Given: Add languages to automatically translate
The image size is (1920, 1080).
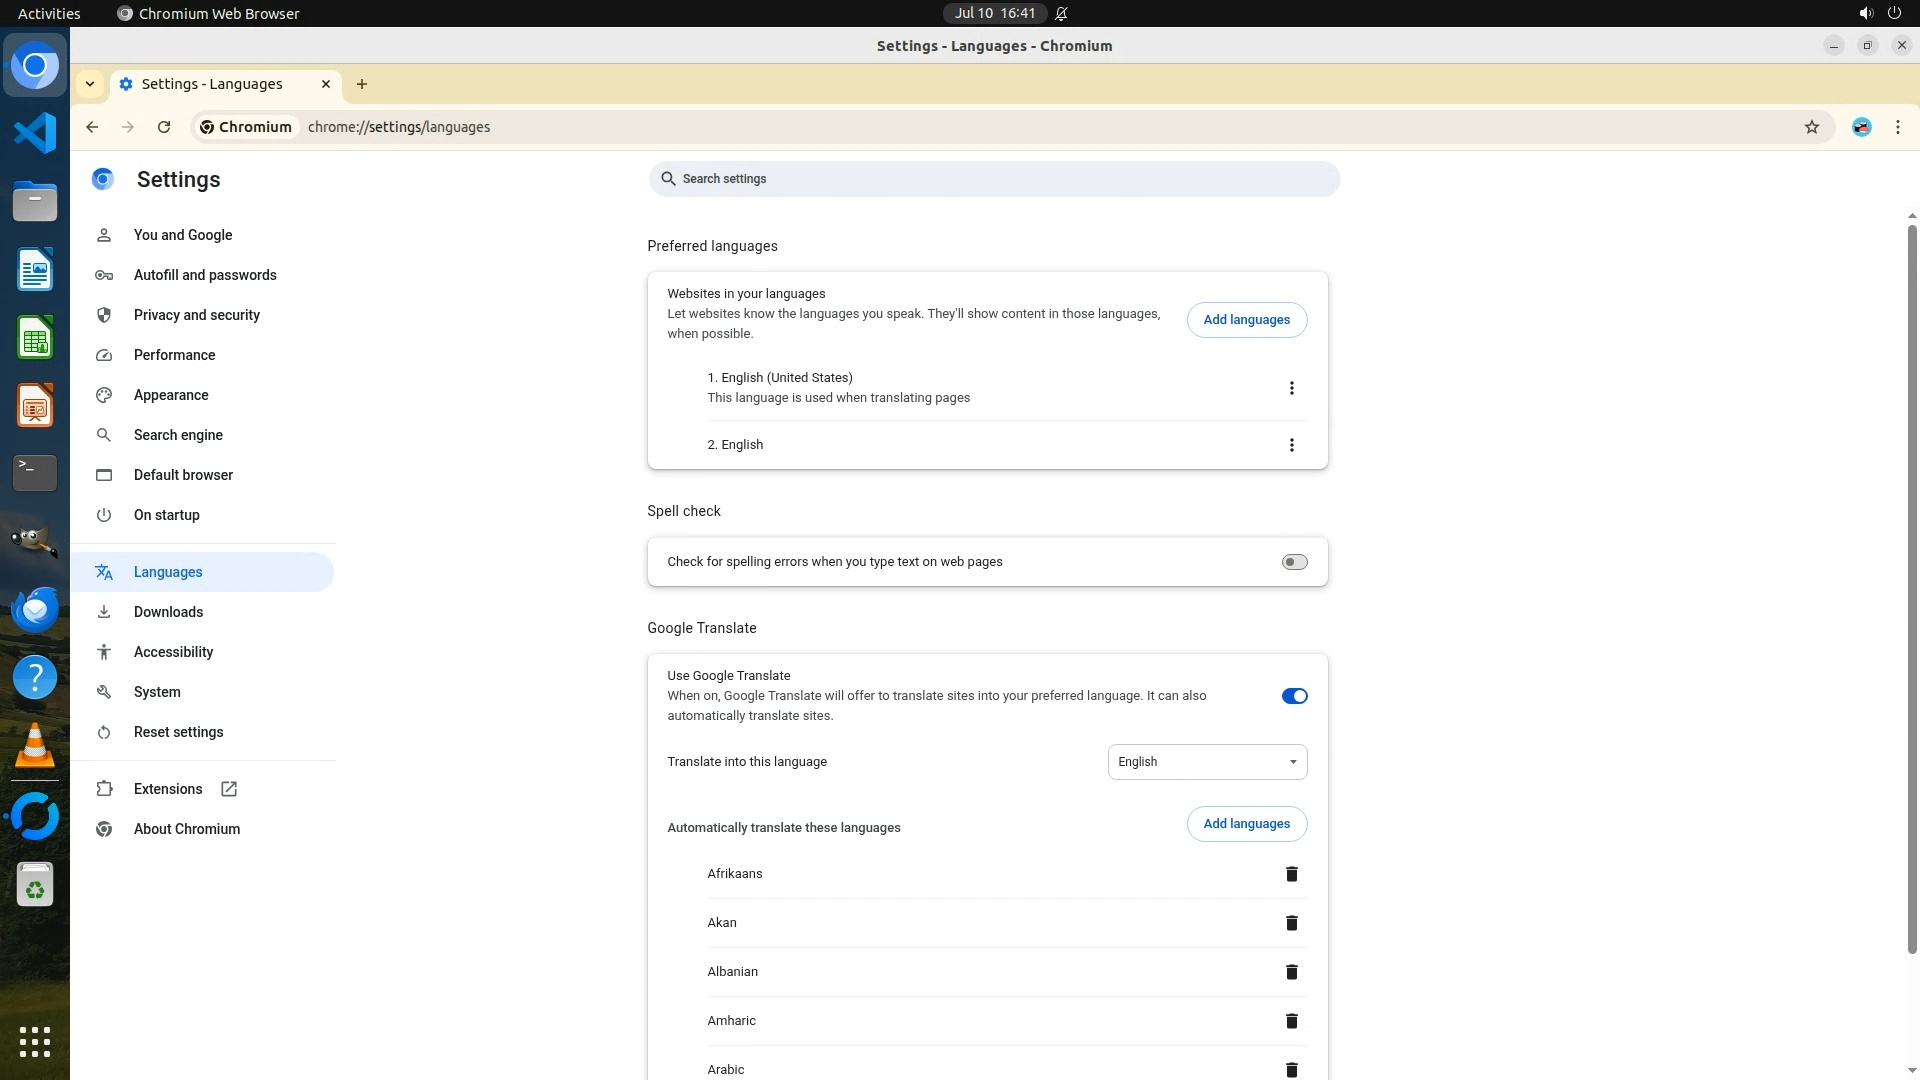Looking at the screenshot, I should pyautogui.click(x=1246, y=824).
